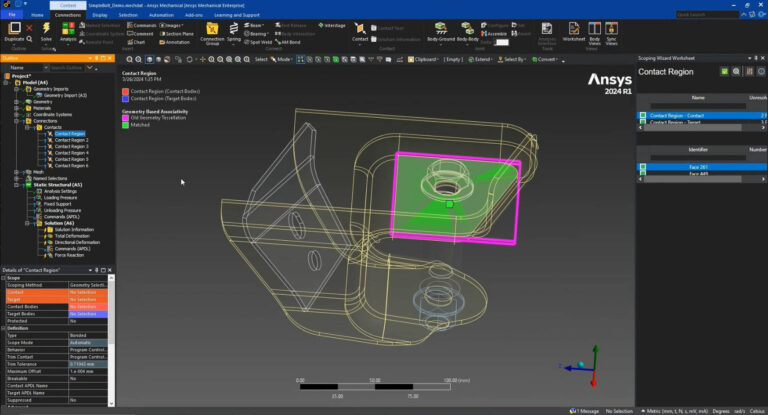
Task: Toggle checkbox for Face 261 row
Action: [x=643, y=167]
